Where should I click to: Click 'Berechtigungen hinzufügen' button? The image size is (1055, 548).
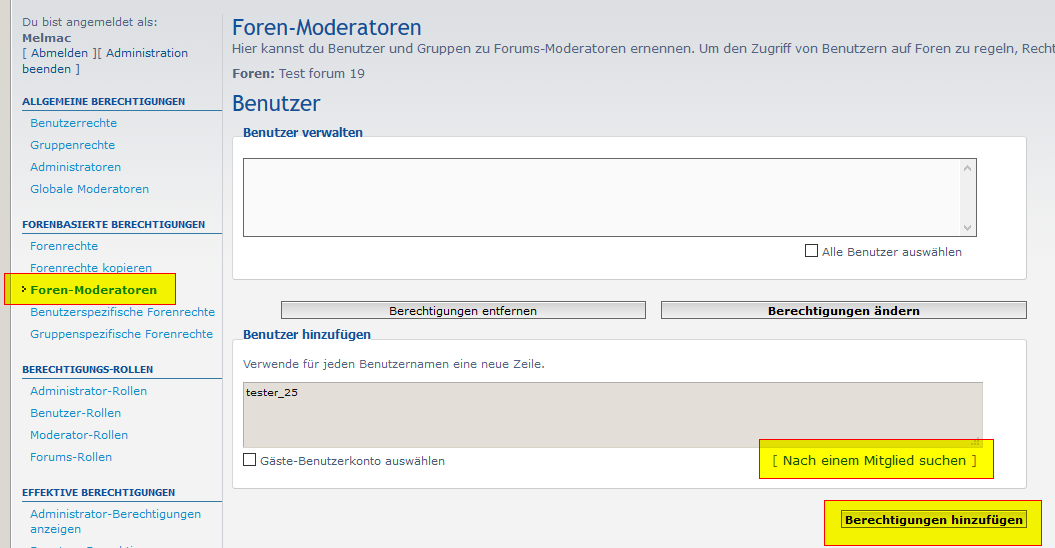tap(934, 520)
